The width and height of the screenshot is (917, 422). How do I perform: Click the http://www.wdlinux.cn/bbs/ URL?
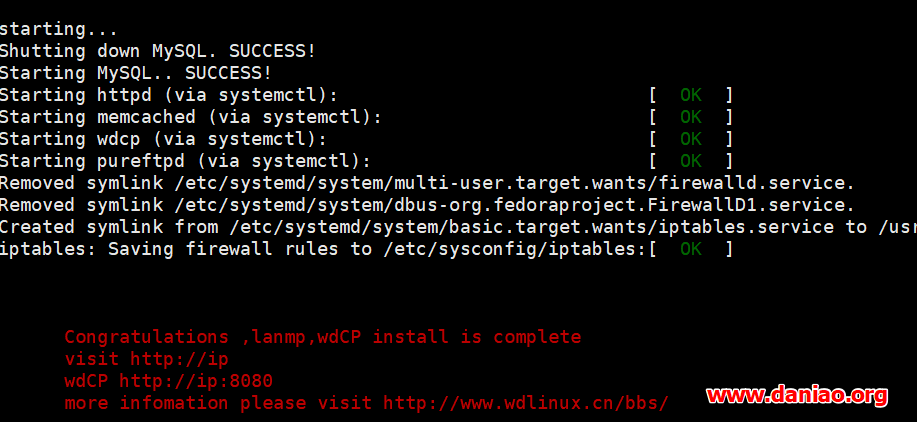point(526,403)
